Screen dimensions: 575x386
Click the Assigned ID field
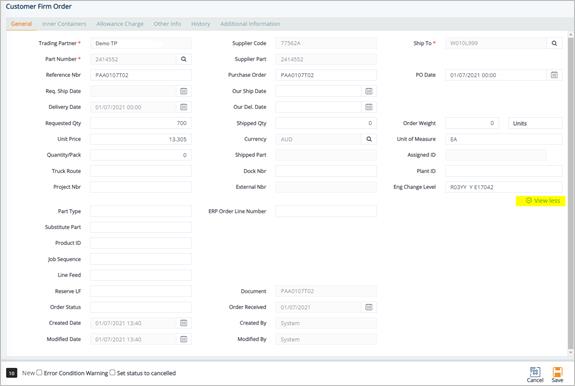[x=496, y=155]
